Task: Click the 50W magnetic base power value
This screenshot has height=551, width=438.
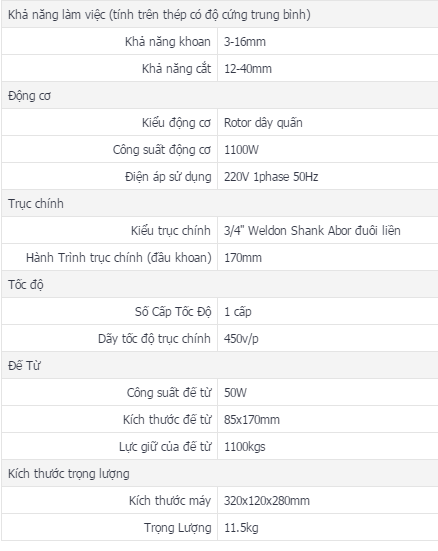Action: [x=236, y=393]
